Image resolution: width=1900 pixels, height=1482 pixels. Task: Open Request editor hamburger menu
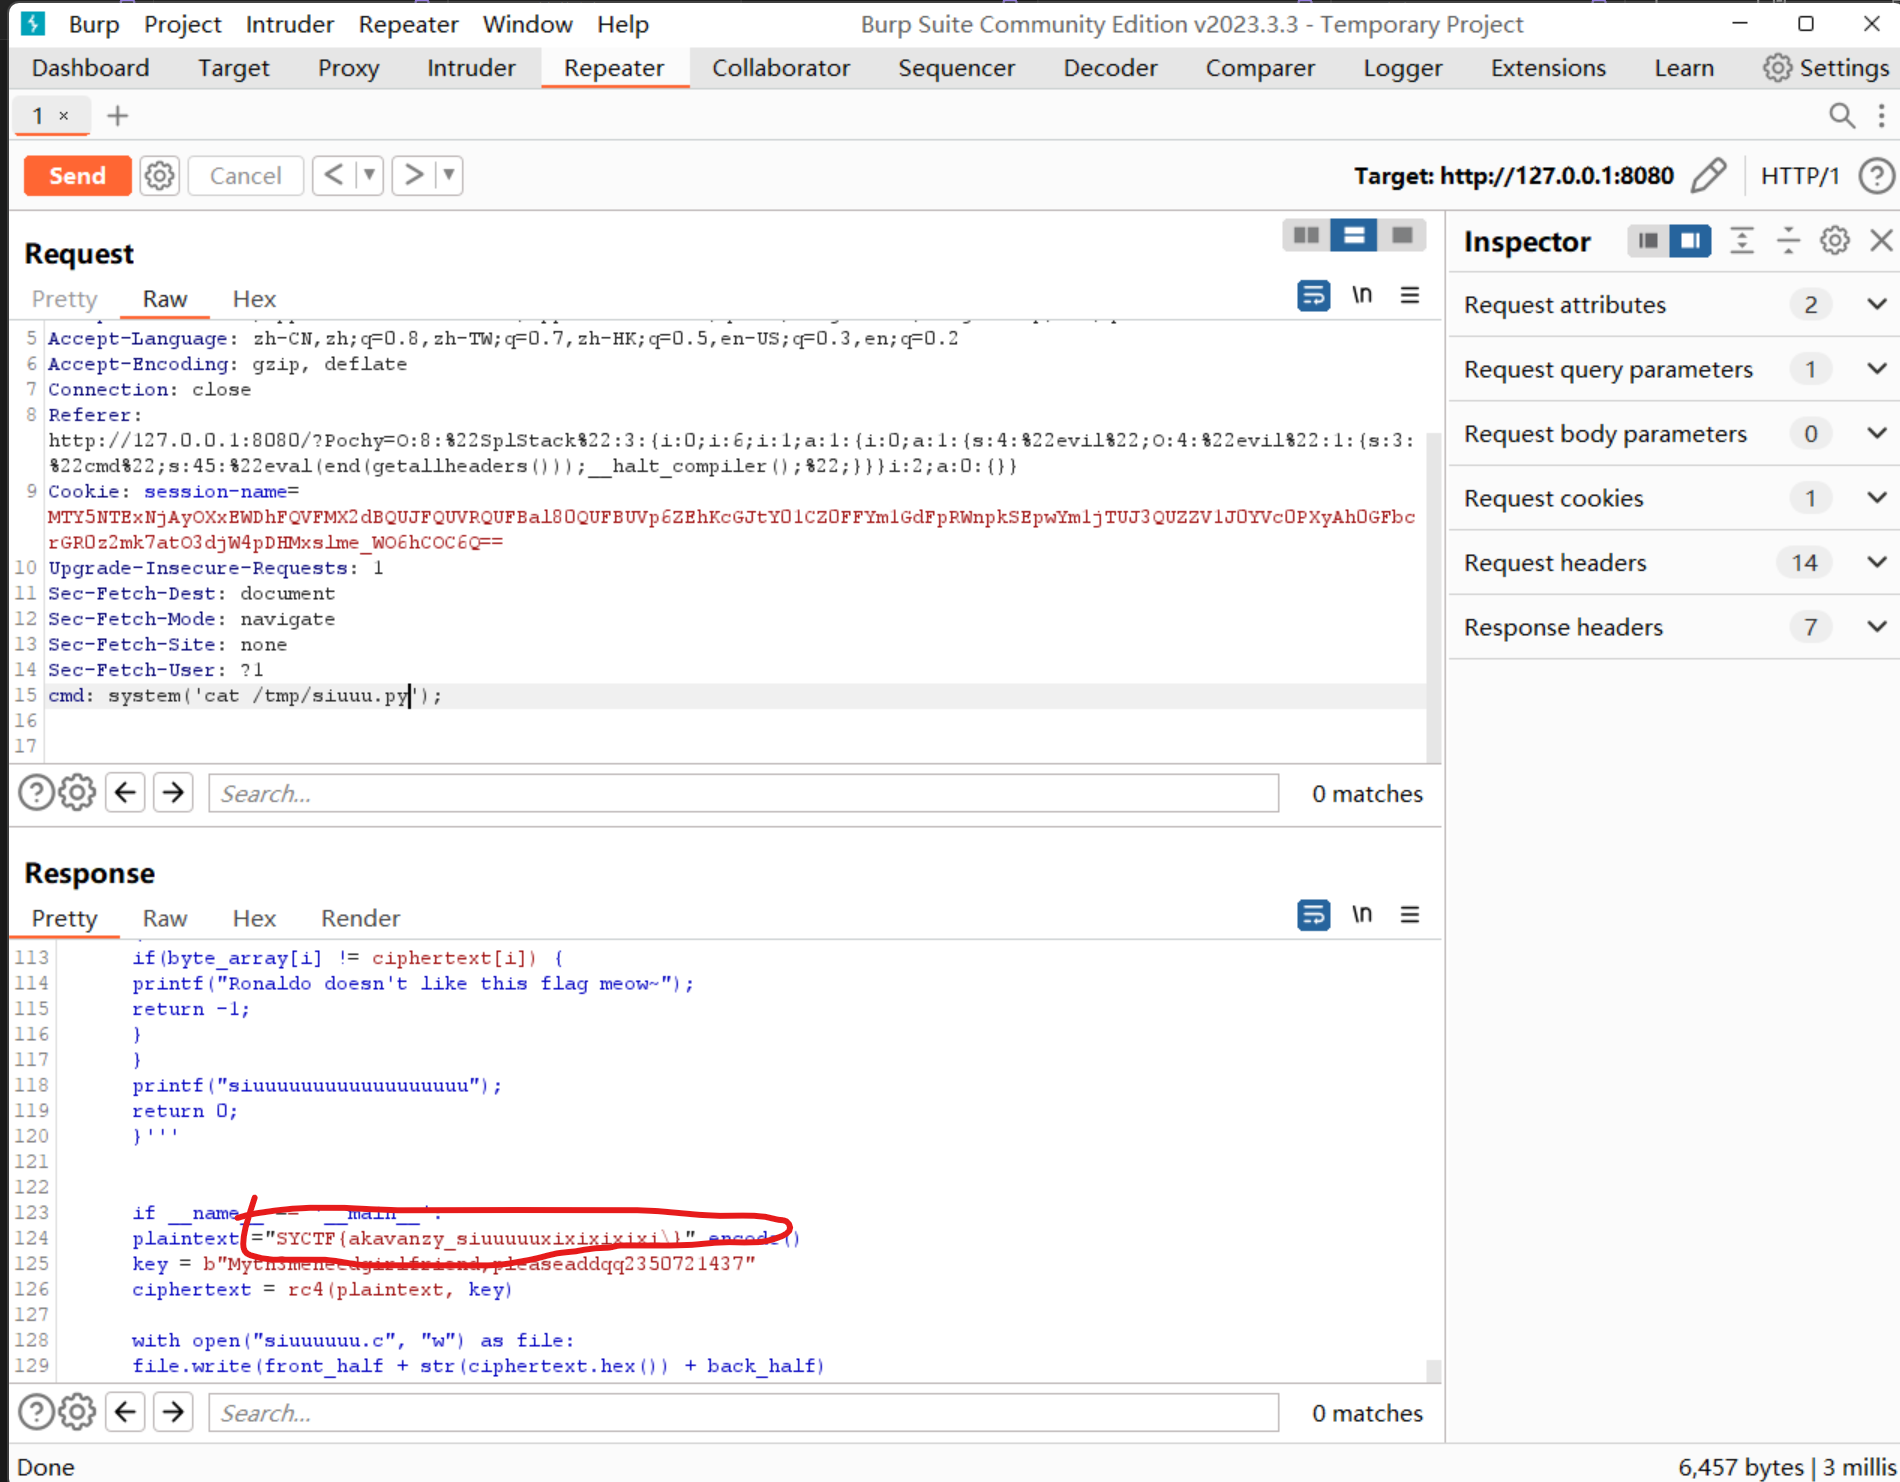pos(1410,295)
